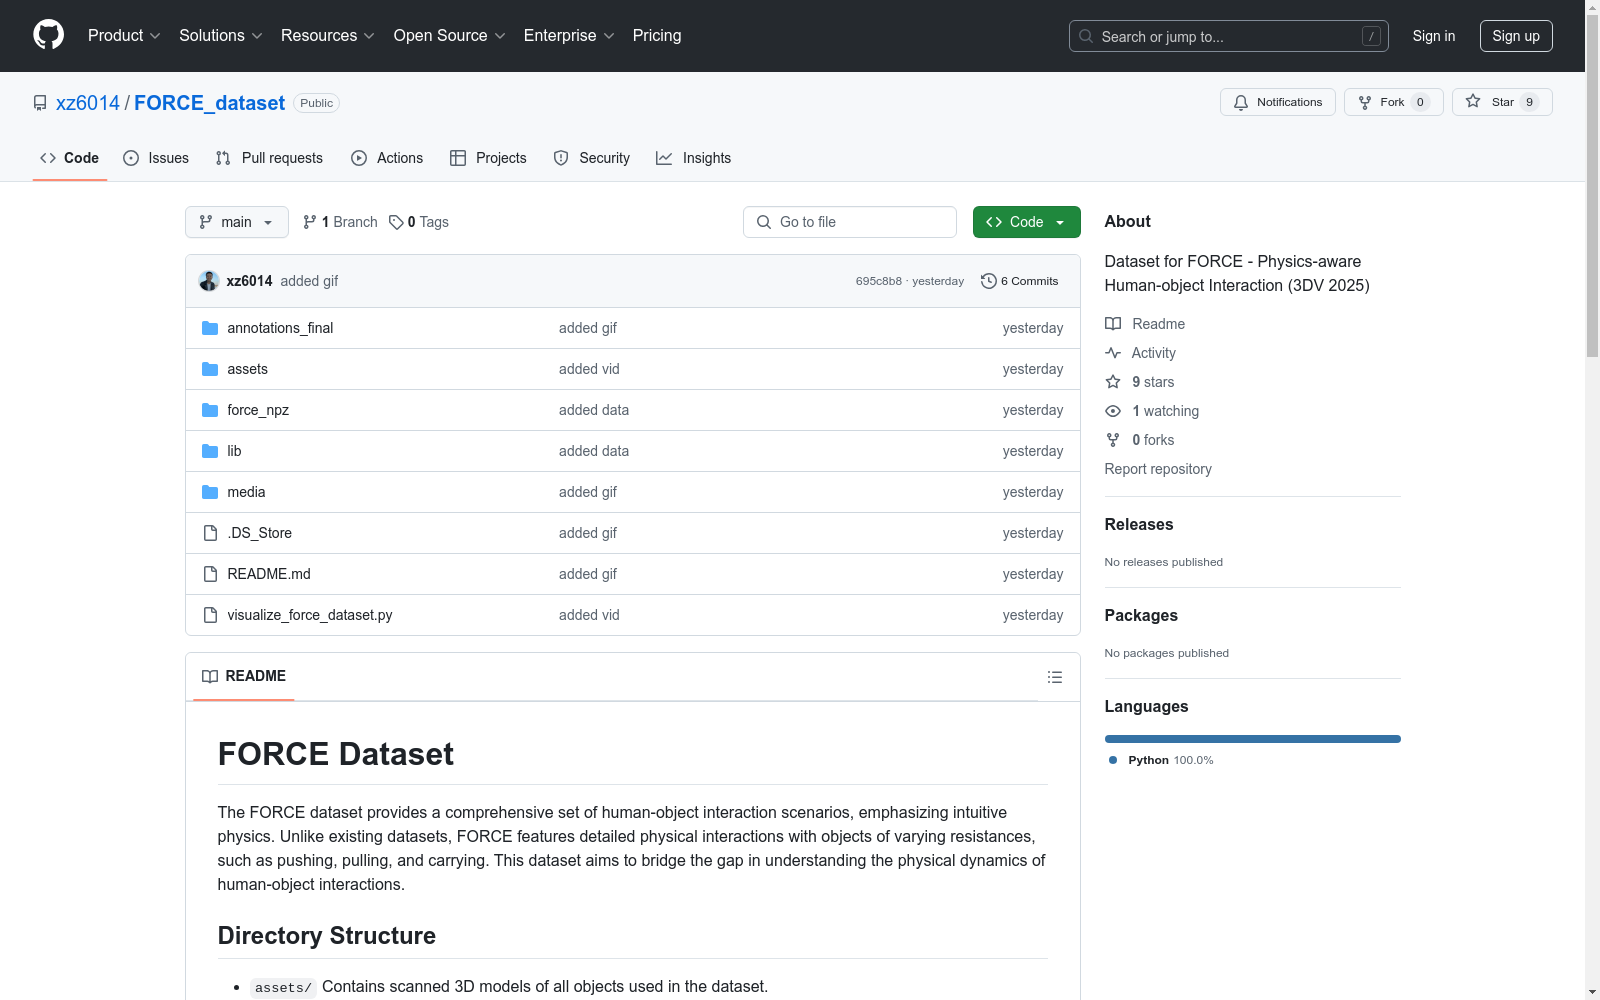Click the Python 100.0% language link
Viewport: 1600px width, 1000px height.
[x=1161, y=760]
